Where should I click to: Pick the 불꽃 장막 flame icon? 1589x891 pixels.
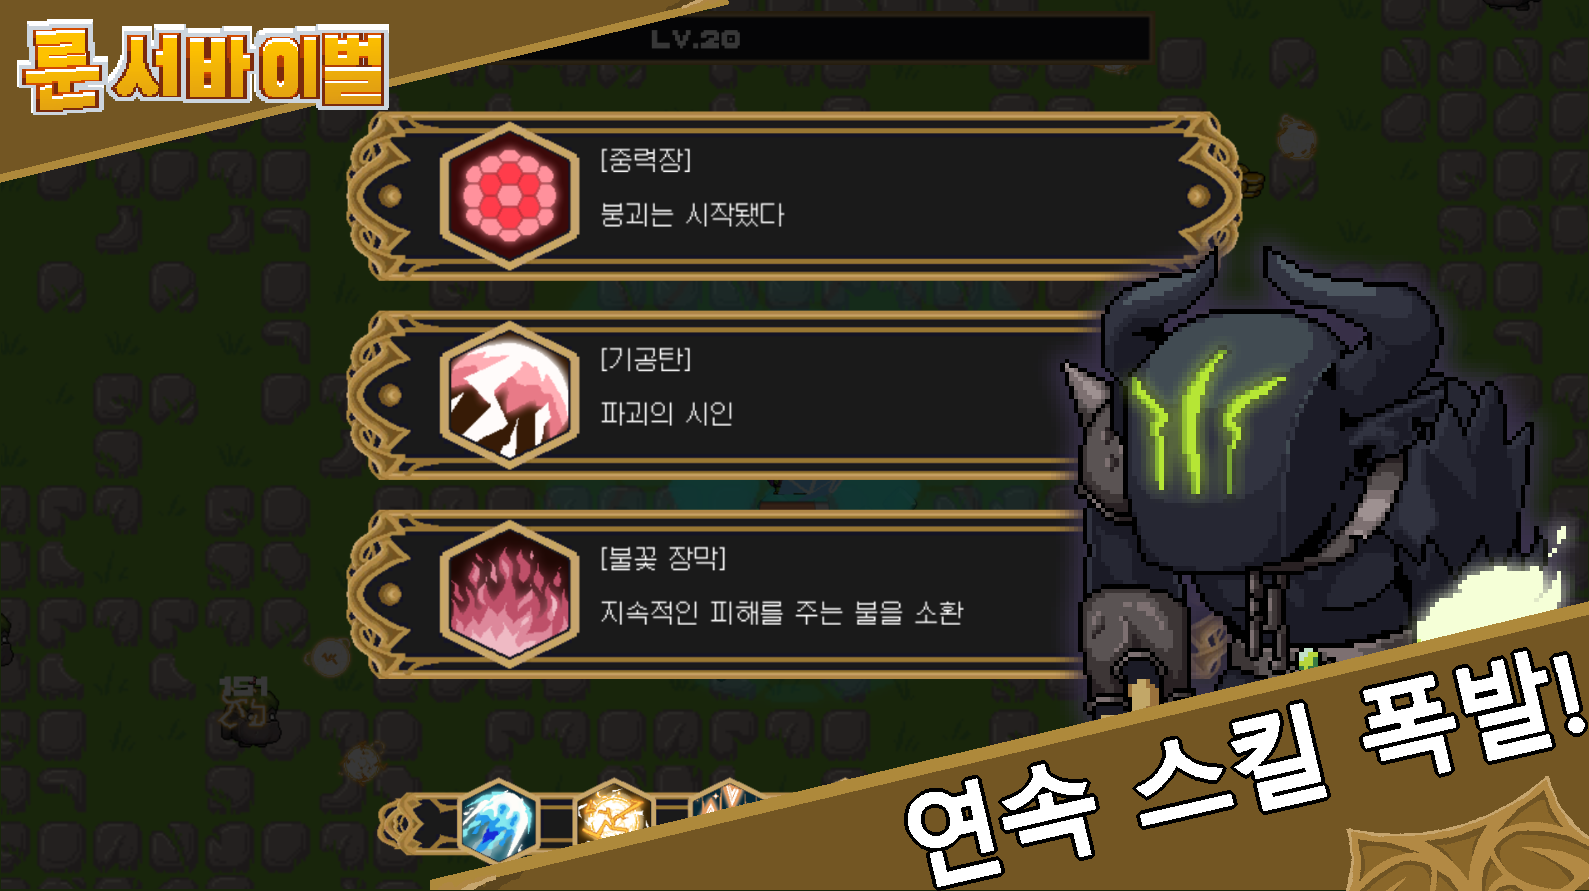tap(510, 594)
